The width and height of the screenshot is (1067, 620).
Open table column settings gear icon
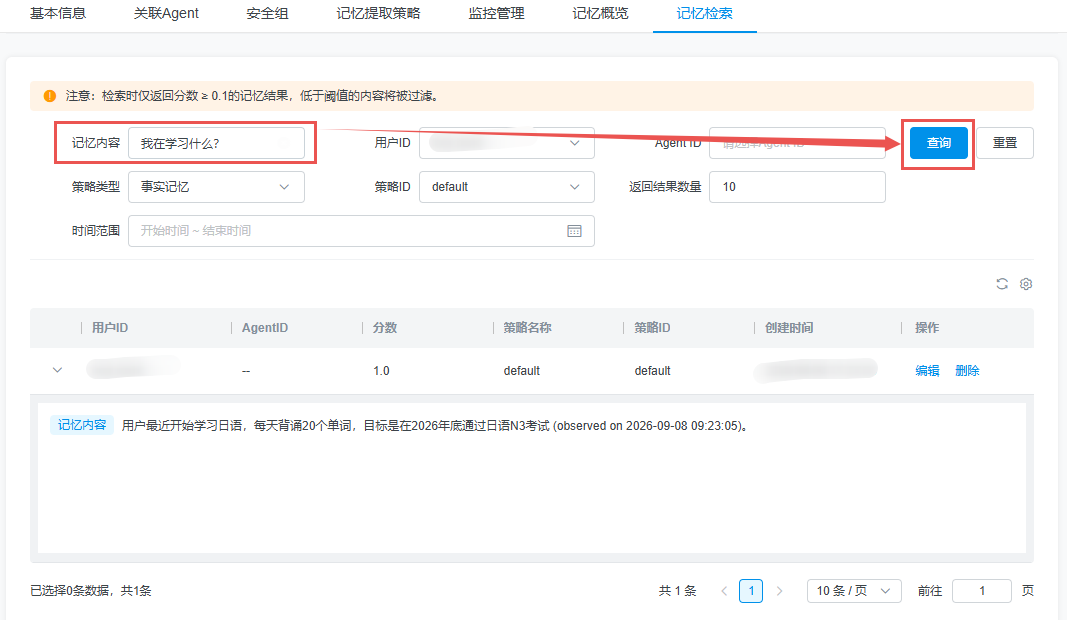click(x=1026, y=284)
